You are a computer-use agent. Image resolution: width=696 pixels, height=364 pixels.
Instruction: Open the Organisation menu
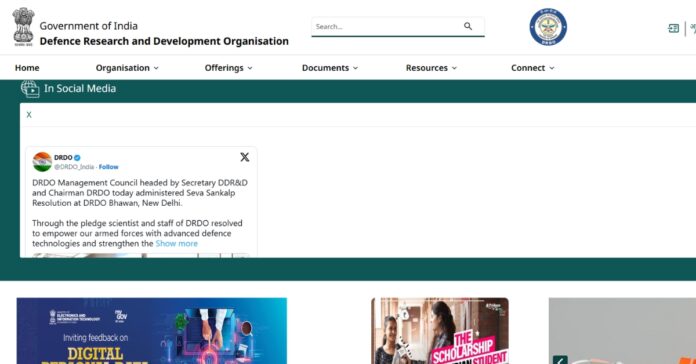coord(127,68)
